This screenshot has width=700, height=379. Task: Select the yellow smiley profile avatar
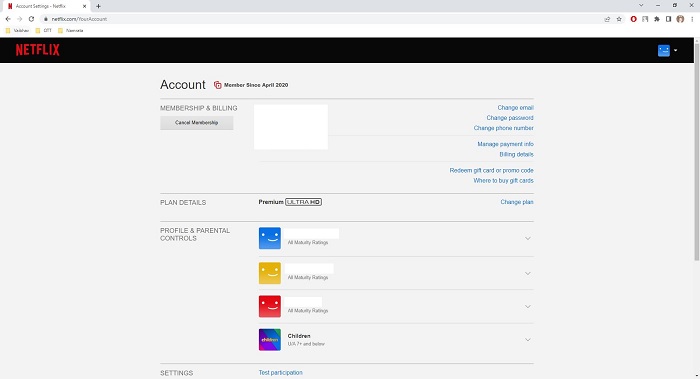[x=270, y=273]
